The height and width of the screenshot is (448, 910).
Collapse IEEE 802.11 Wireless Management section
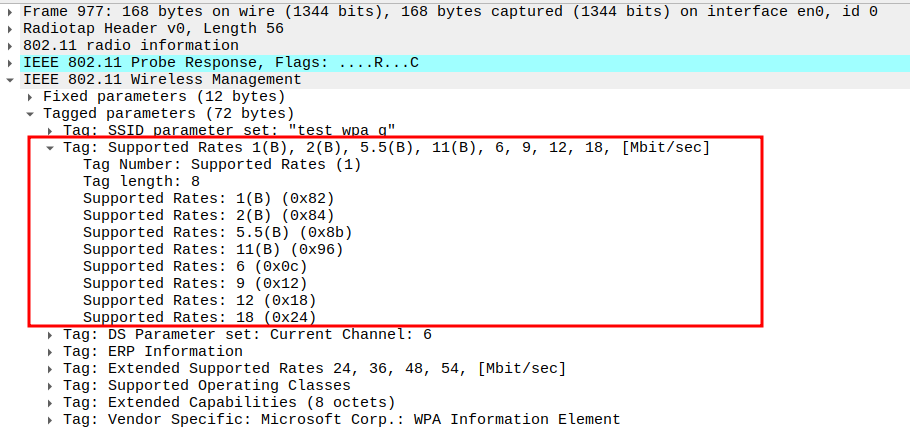pos(9,79)
